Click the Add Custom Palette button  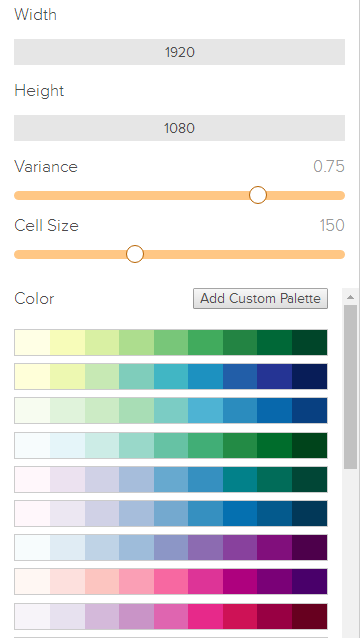point(260,299)
